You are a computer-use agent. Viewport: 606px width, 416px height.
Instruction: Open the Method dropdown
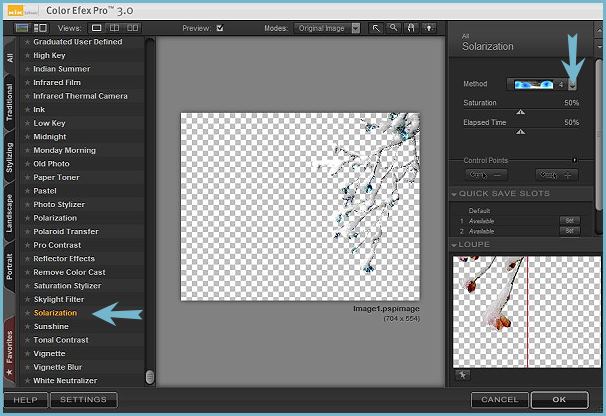tap(572, 85)
